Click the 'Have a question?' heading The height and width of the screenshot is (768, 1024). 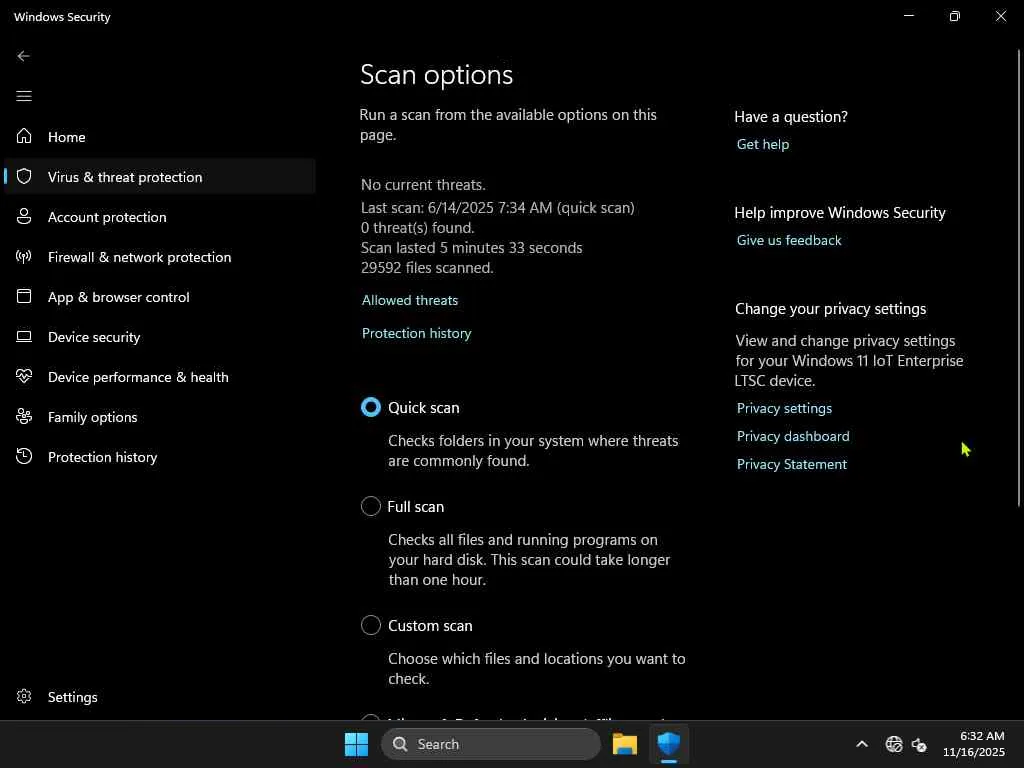click(791, 117)
